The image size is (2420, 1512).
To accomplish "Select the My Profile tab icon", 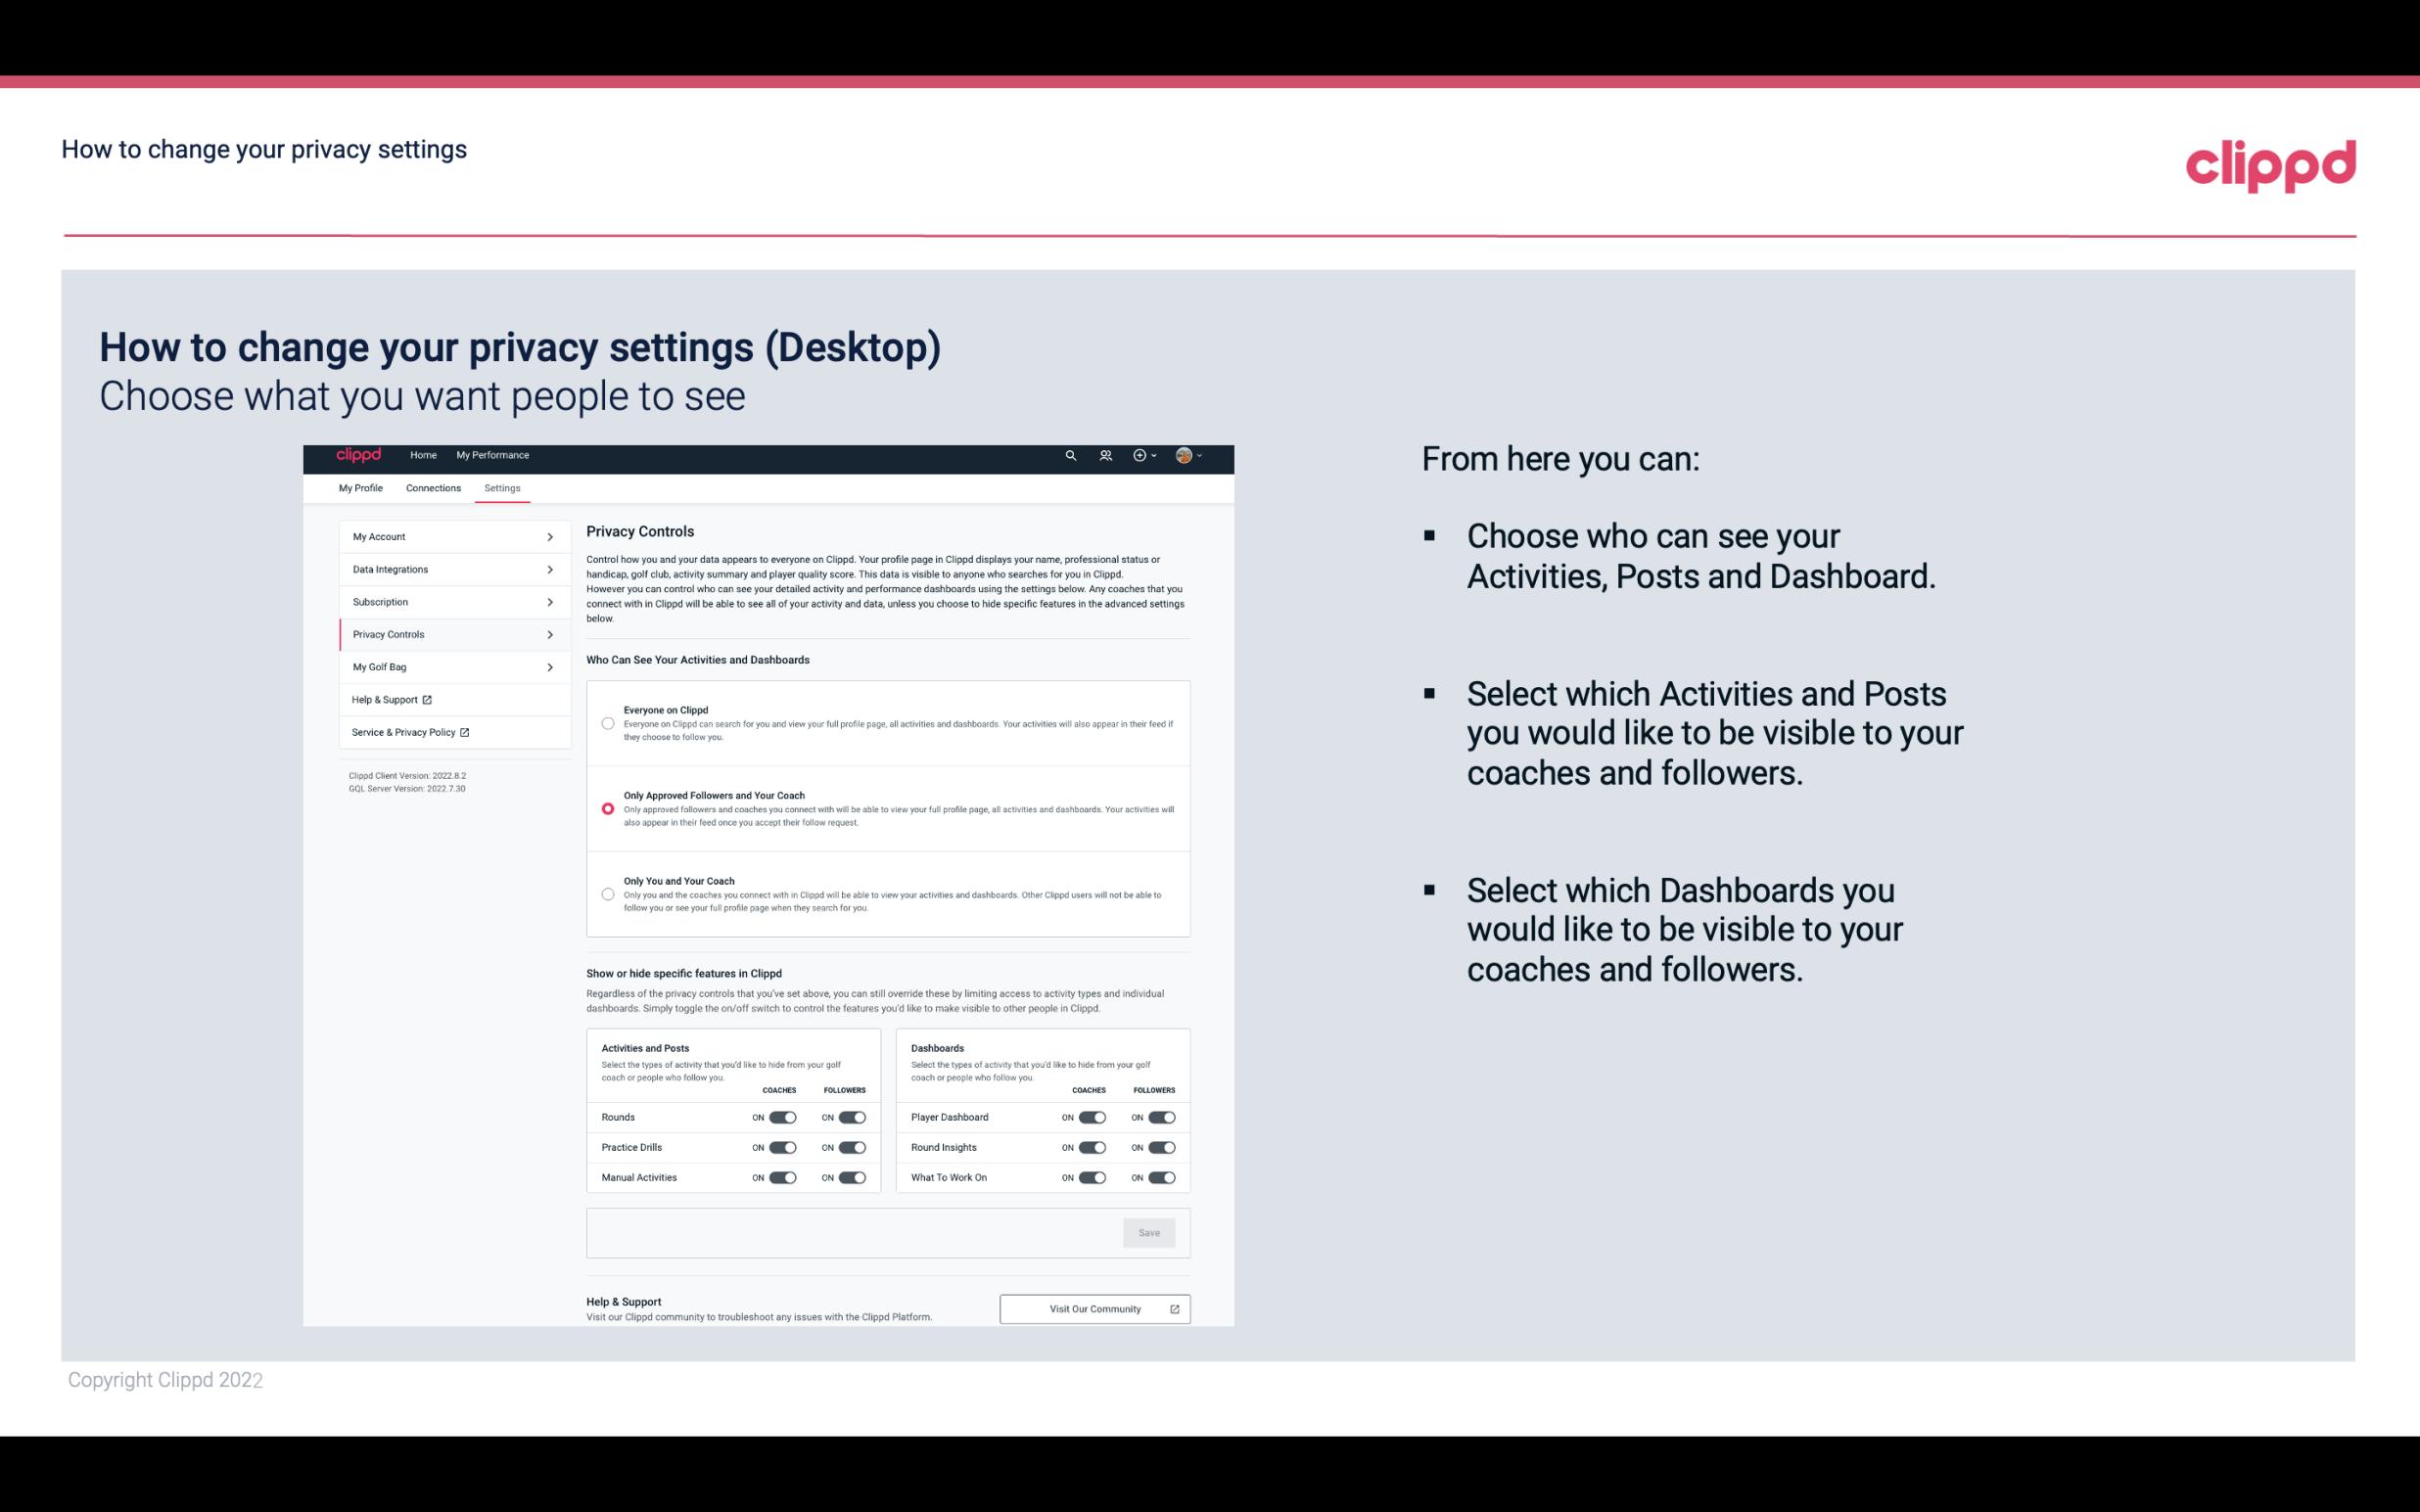I will [360, 487].
